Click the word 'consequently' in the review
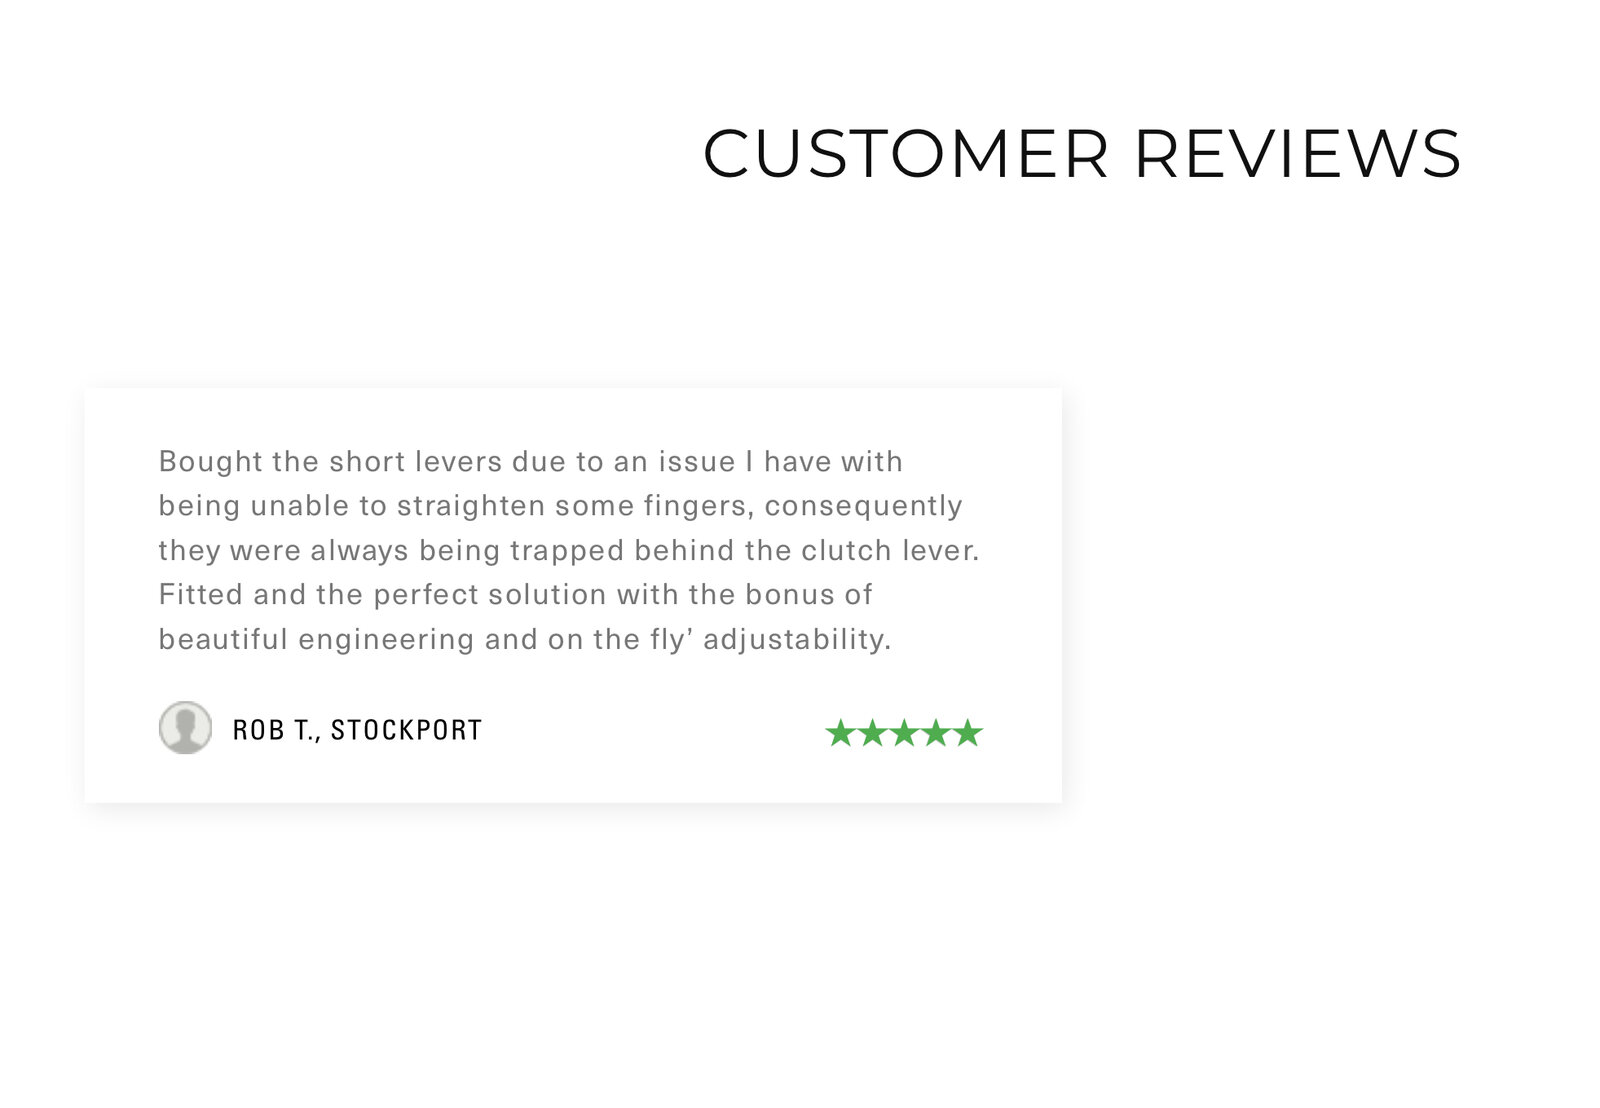Image resolution: width=1600 pixels, height=1108 pixels. pyautogui.click(x=863, y=505)
